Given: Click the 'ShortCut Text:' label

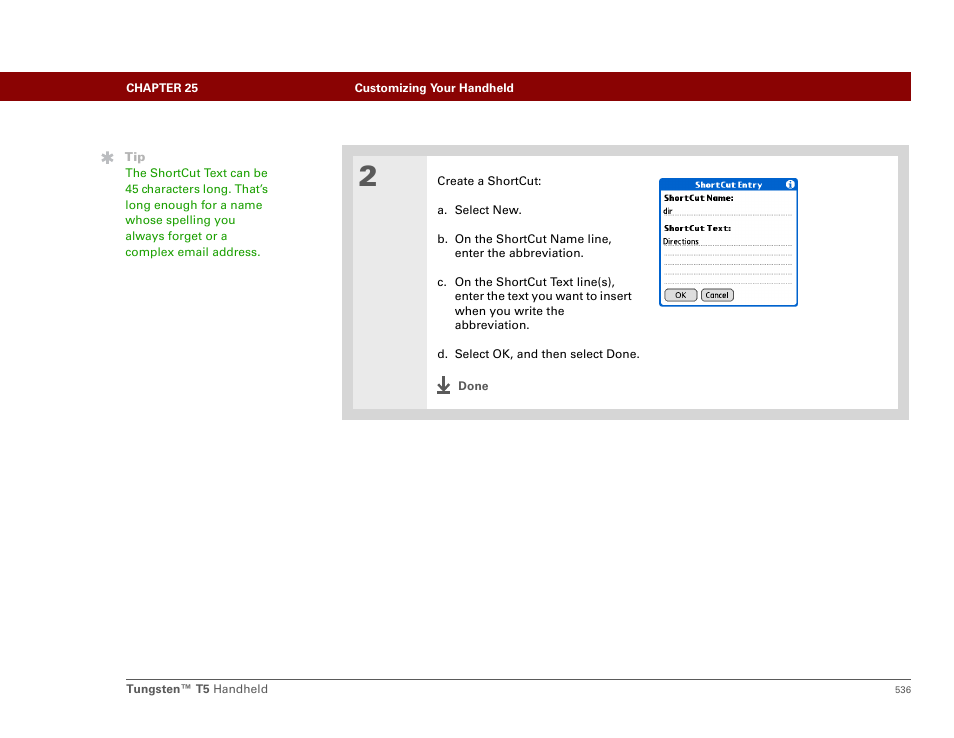Looking at the screenshot, I should coord(697,228).
